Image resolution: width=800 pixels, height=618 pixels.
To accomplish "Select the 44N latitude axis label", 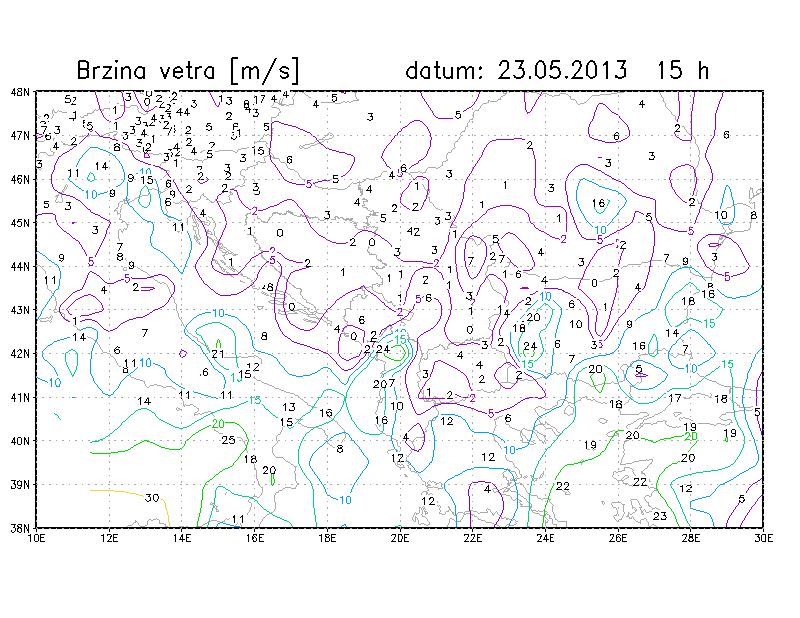I will 20,266.
